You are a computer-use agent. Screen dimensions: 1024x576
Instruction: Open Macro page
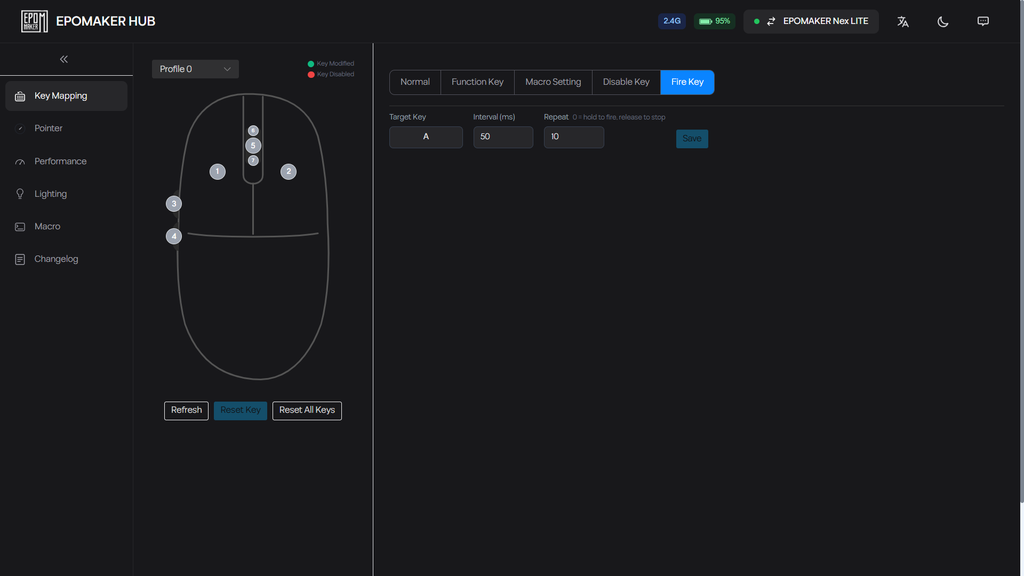tap(66, 227)
